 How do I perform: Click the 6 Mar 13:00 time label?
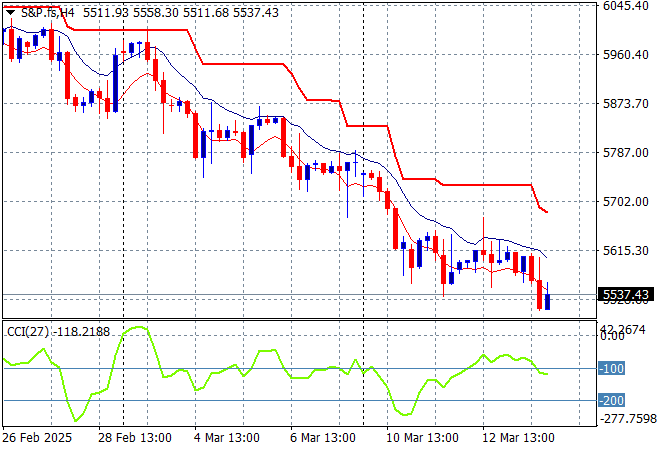pos(322,438)
